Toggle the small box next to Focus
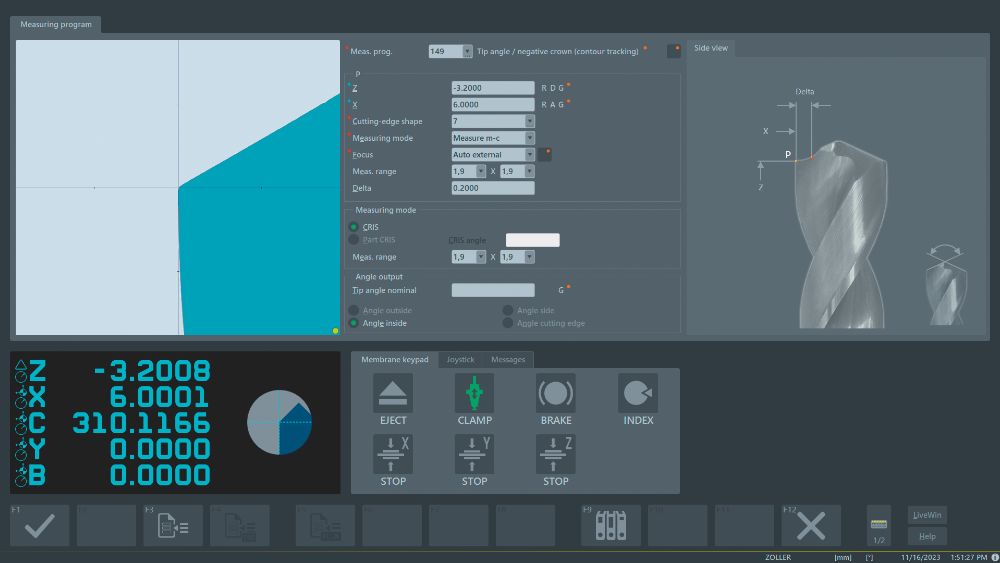 (545, 154)
